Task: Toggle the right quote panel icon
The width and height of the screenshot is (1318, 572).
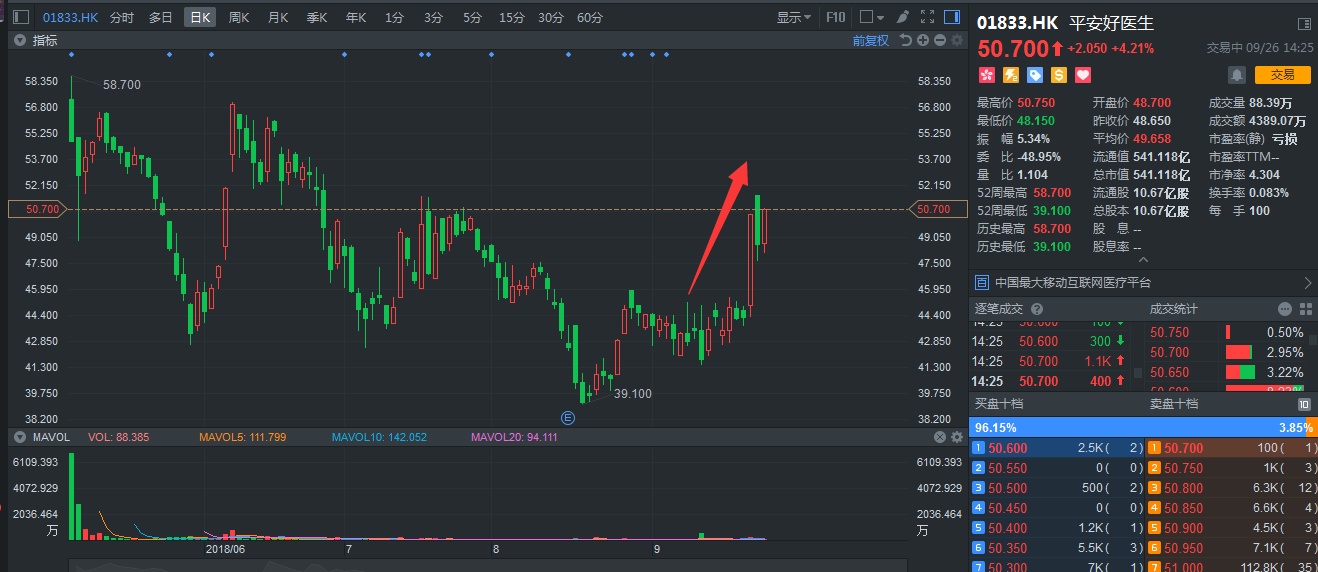Action: point(951,17)
